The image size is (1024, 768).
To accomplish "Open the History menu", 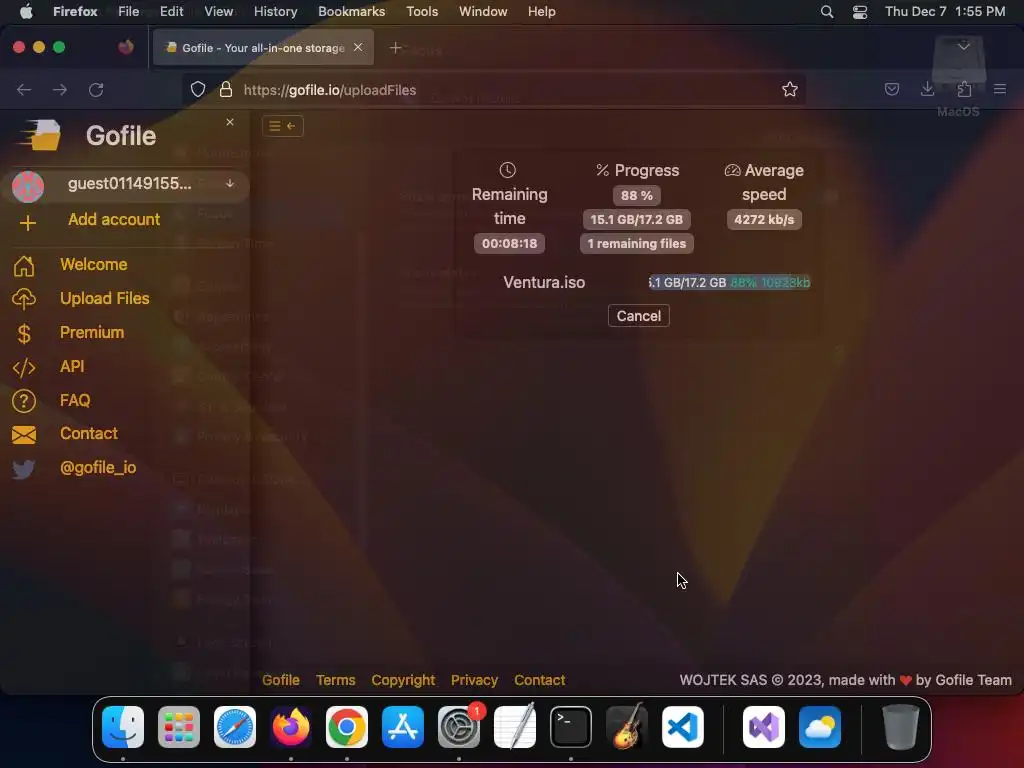I will coord(275,12).
